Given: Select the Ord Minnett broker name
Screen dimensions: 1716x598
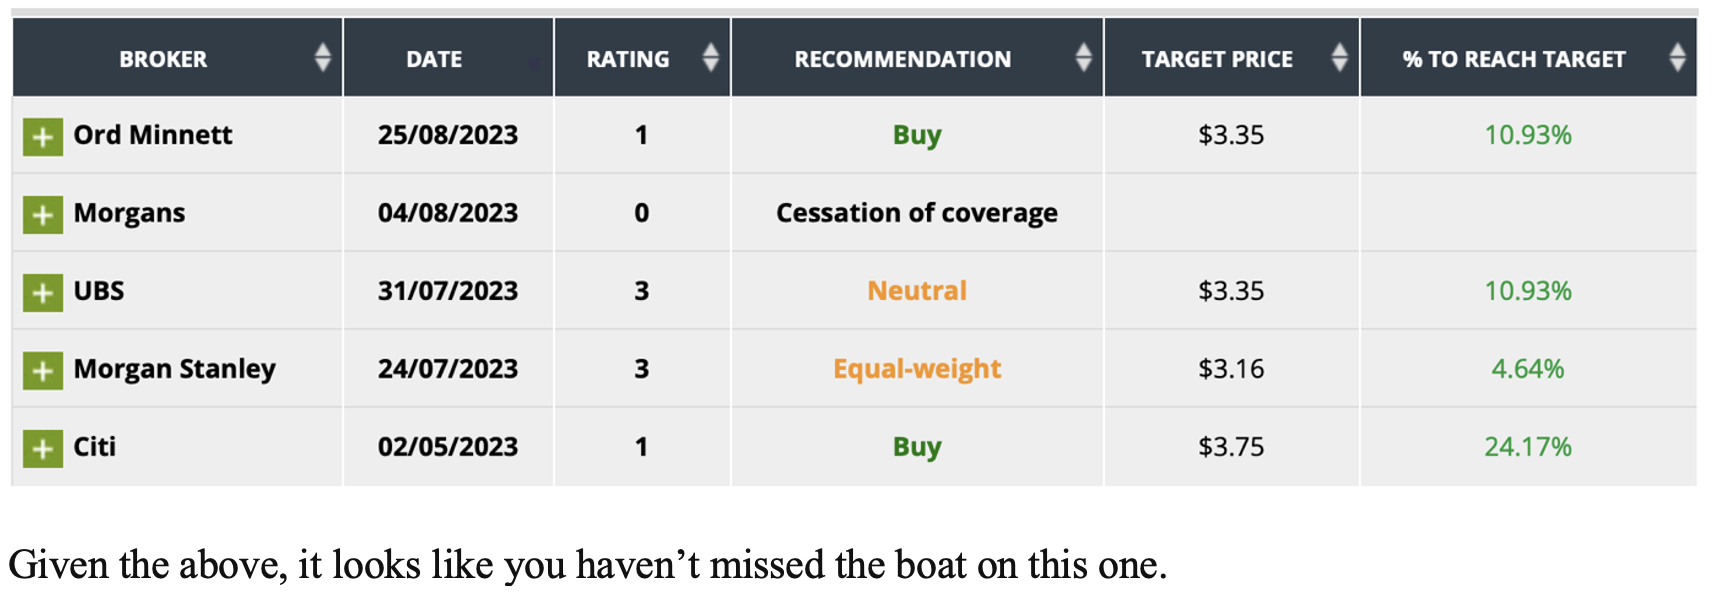Looking at the screenshot, I should tap(153, 135).
